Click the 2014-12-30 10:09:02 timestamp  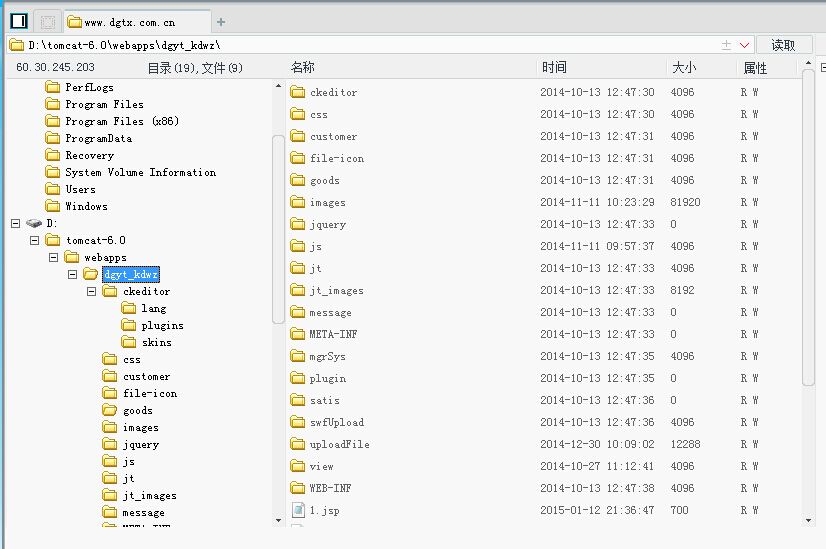tap(597, 444)
